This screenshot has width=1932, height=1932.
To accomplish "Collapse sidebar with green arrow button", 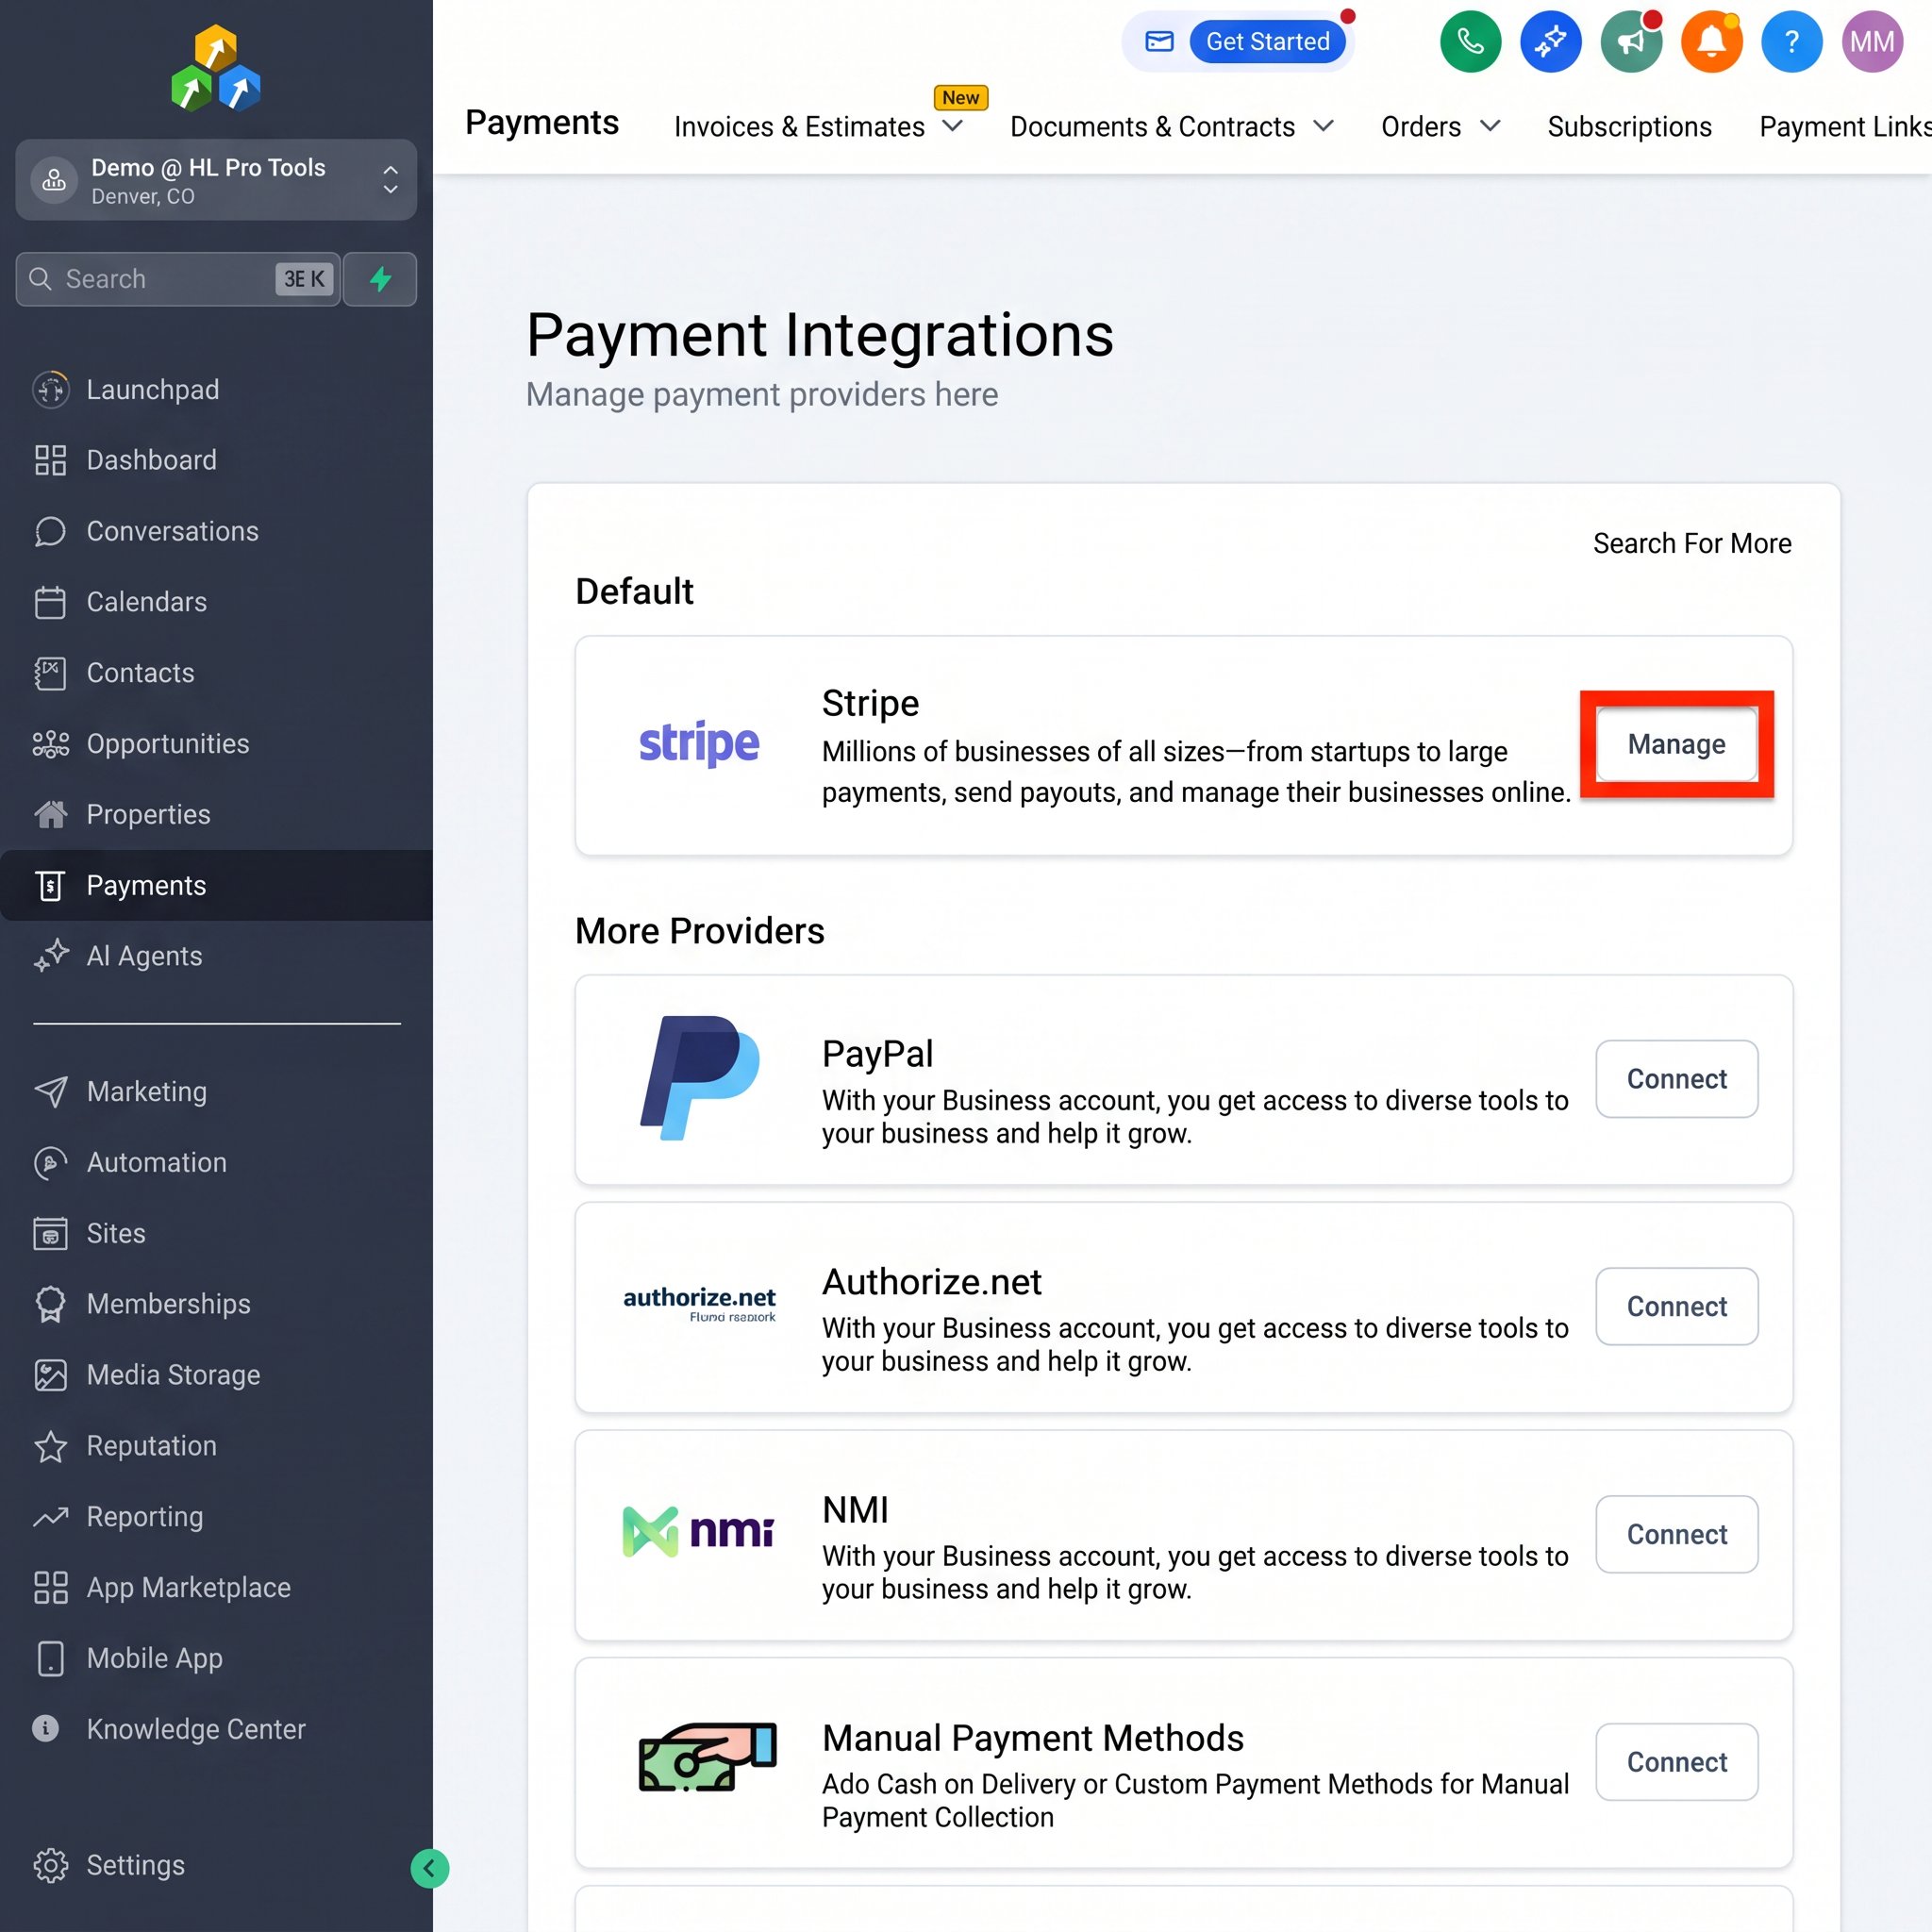I will click(x=430, y=1868).
